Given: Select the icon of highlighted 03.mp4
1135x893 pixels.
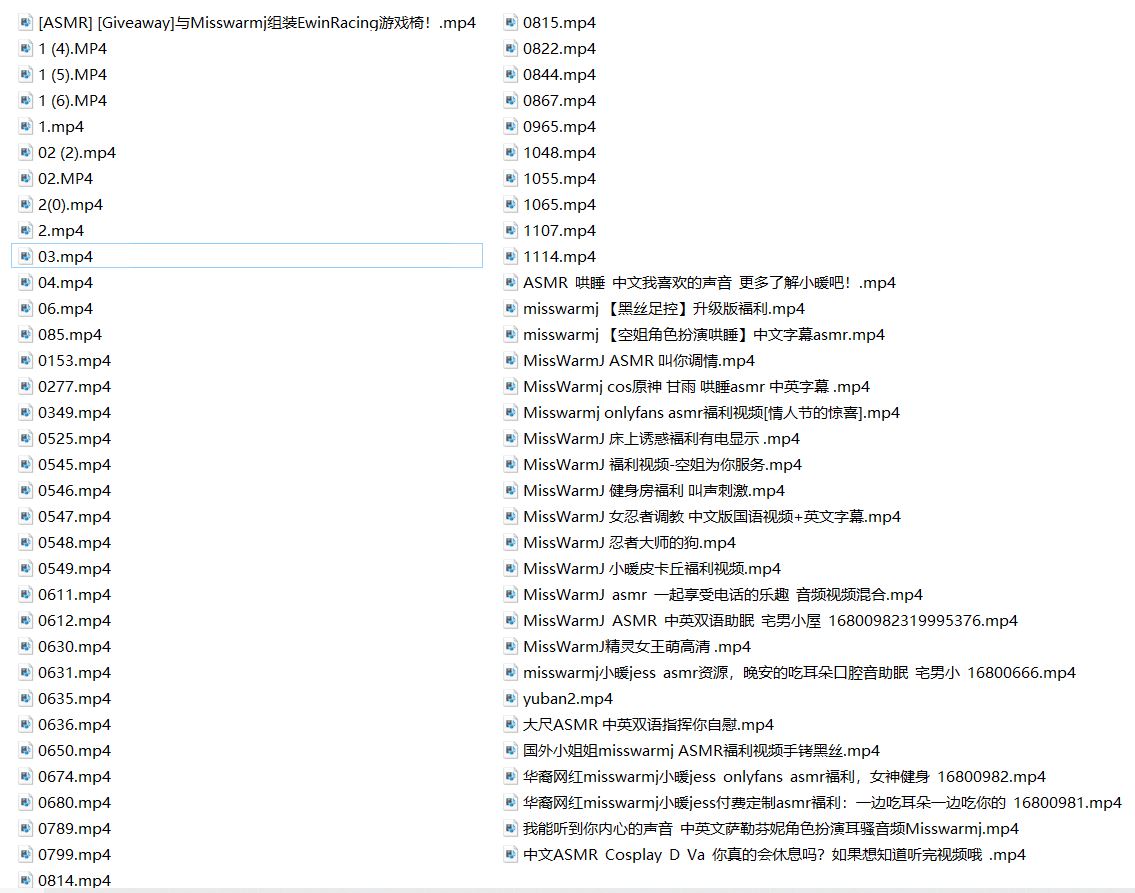Looking at the screenshot, I should 25,256.
